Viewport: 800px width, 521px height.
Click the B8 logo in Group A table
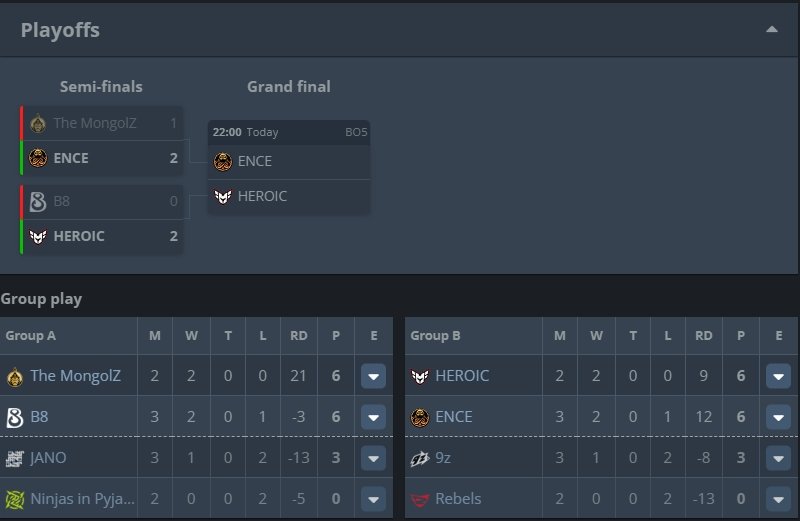pos(15,417)
